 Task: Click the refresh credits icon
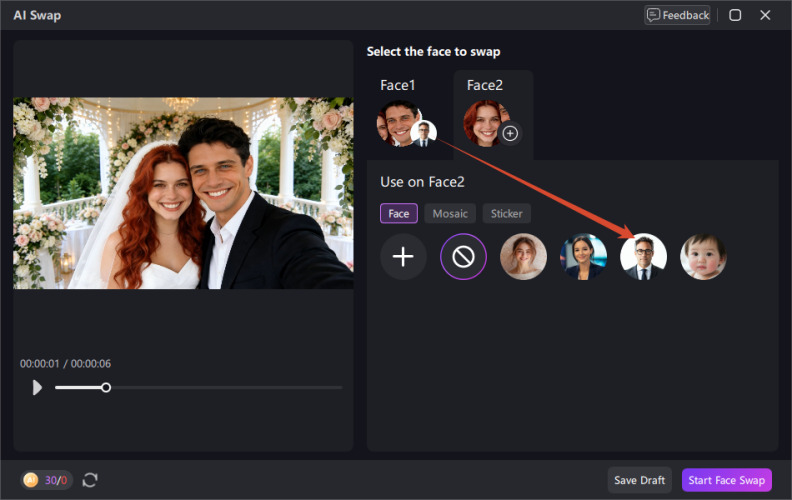[90, 480]
